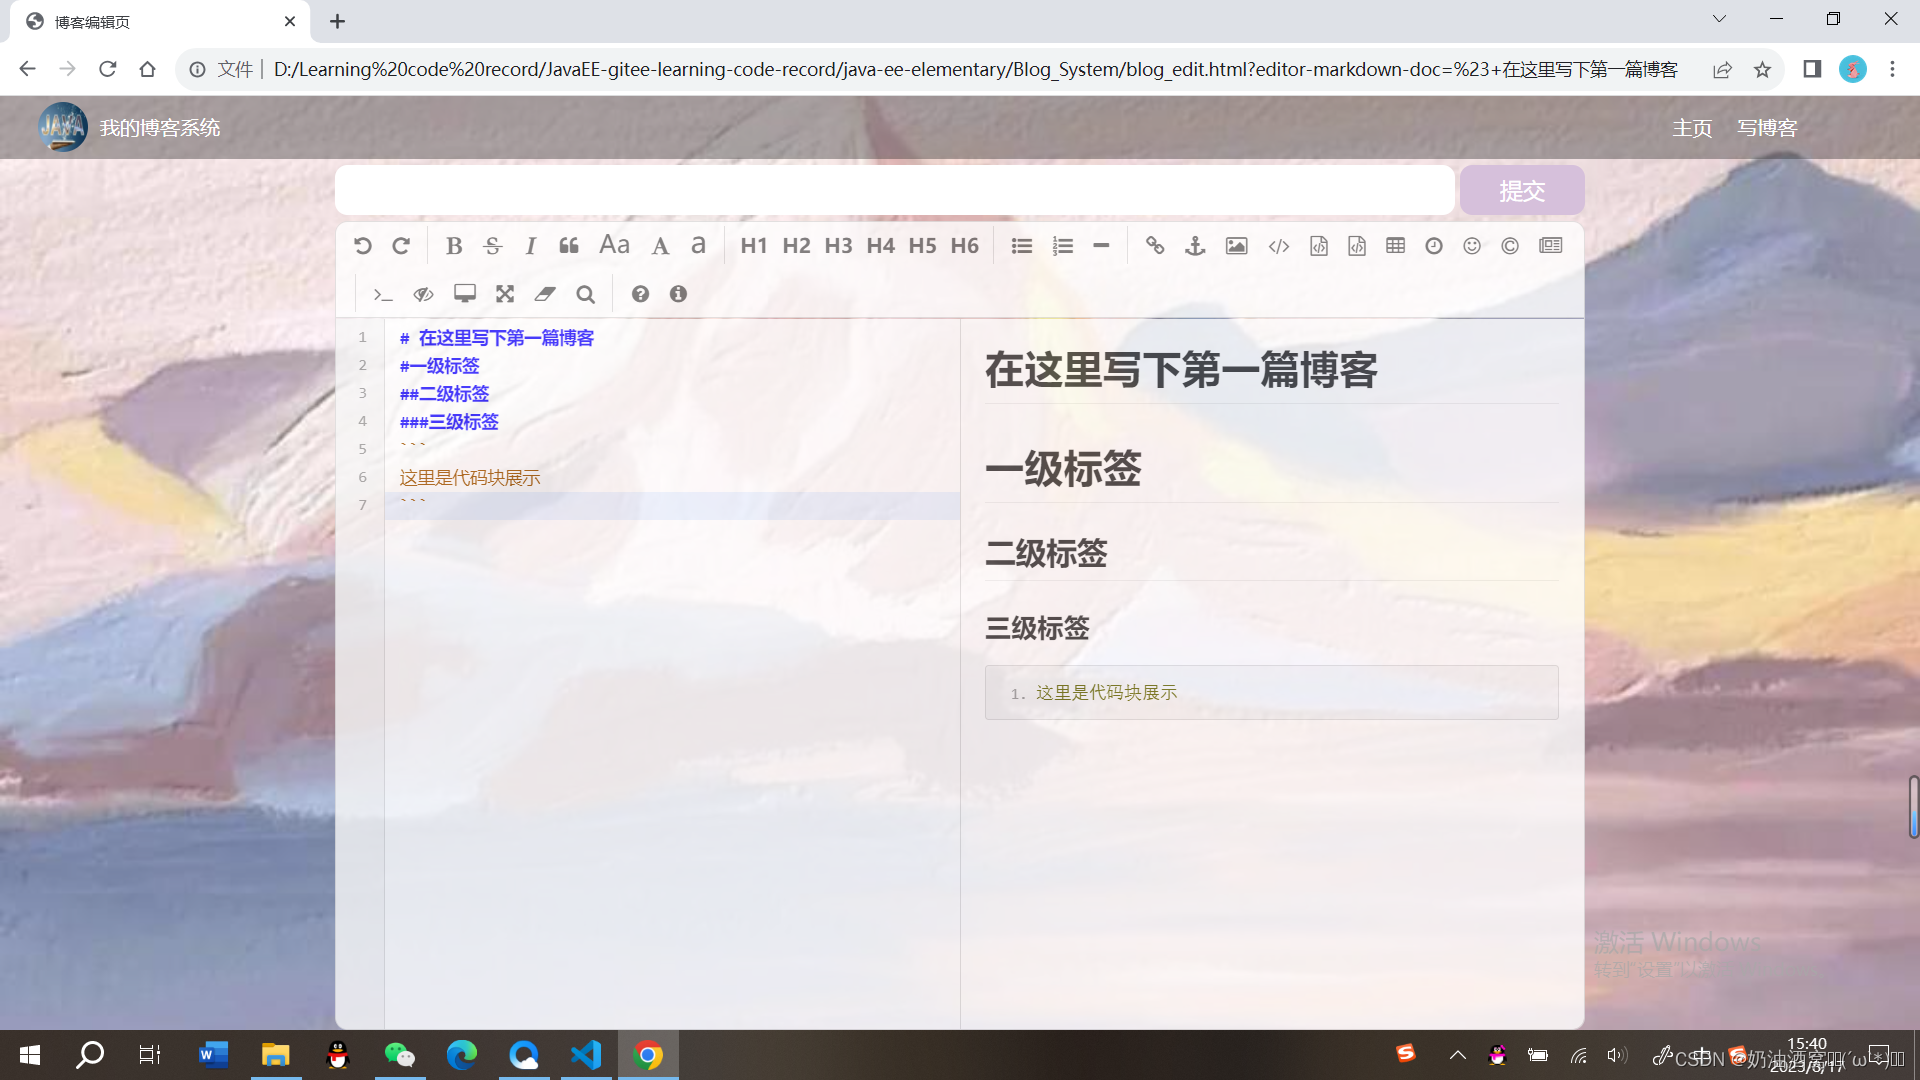
Task: Open full preview HTML desktop icon
Action: click(x=465, y=294)
